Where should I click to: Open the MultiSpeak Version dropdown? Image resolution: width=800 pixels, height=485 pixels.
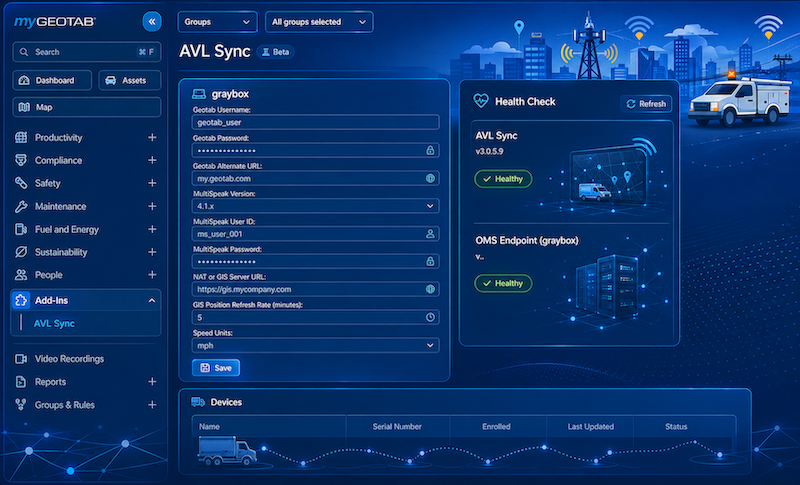(x=315, y=206)
